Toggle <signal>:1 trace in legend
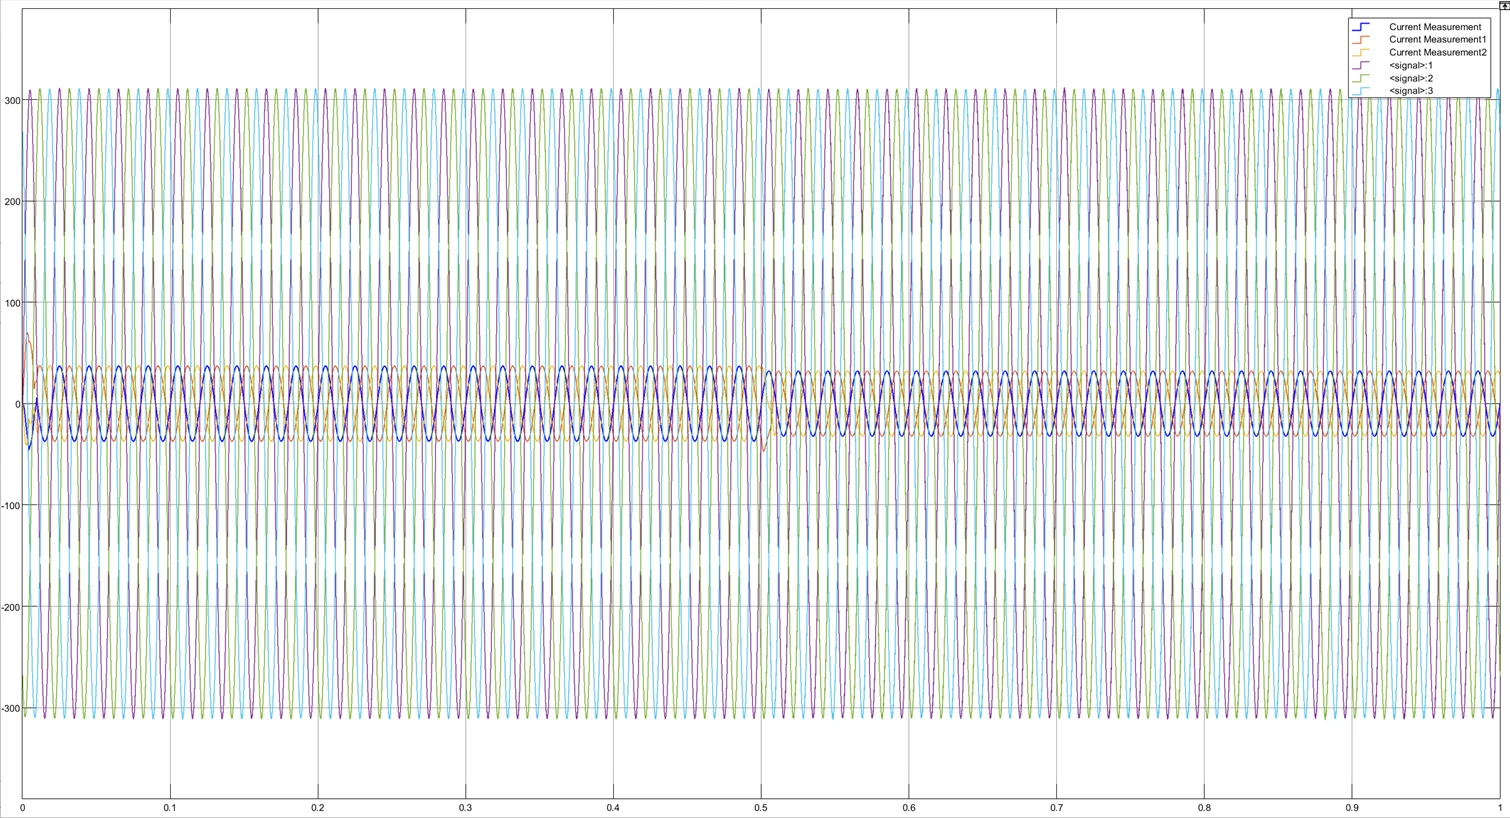This screenshot has height=818, width=1510. [1411, 65]
